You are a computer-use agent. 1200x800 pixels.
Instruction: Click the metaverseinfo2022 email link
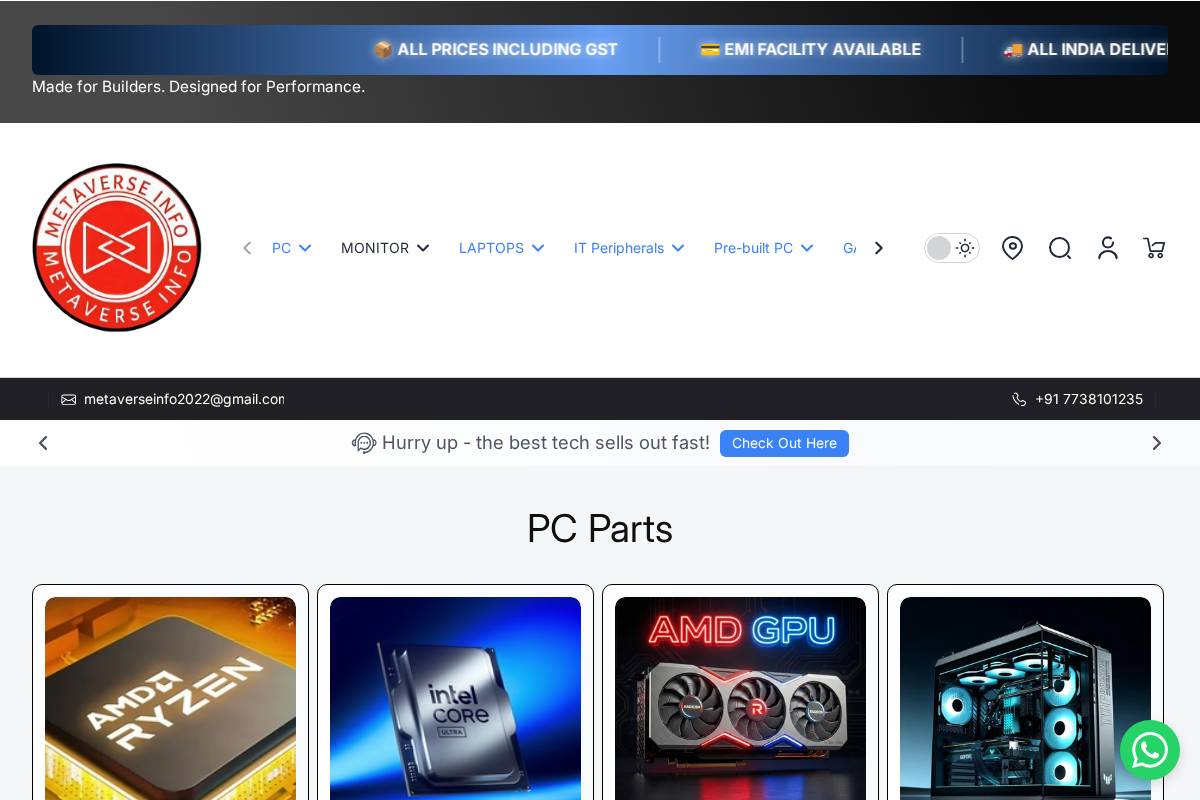(184, 399)
